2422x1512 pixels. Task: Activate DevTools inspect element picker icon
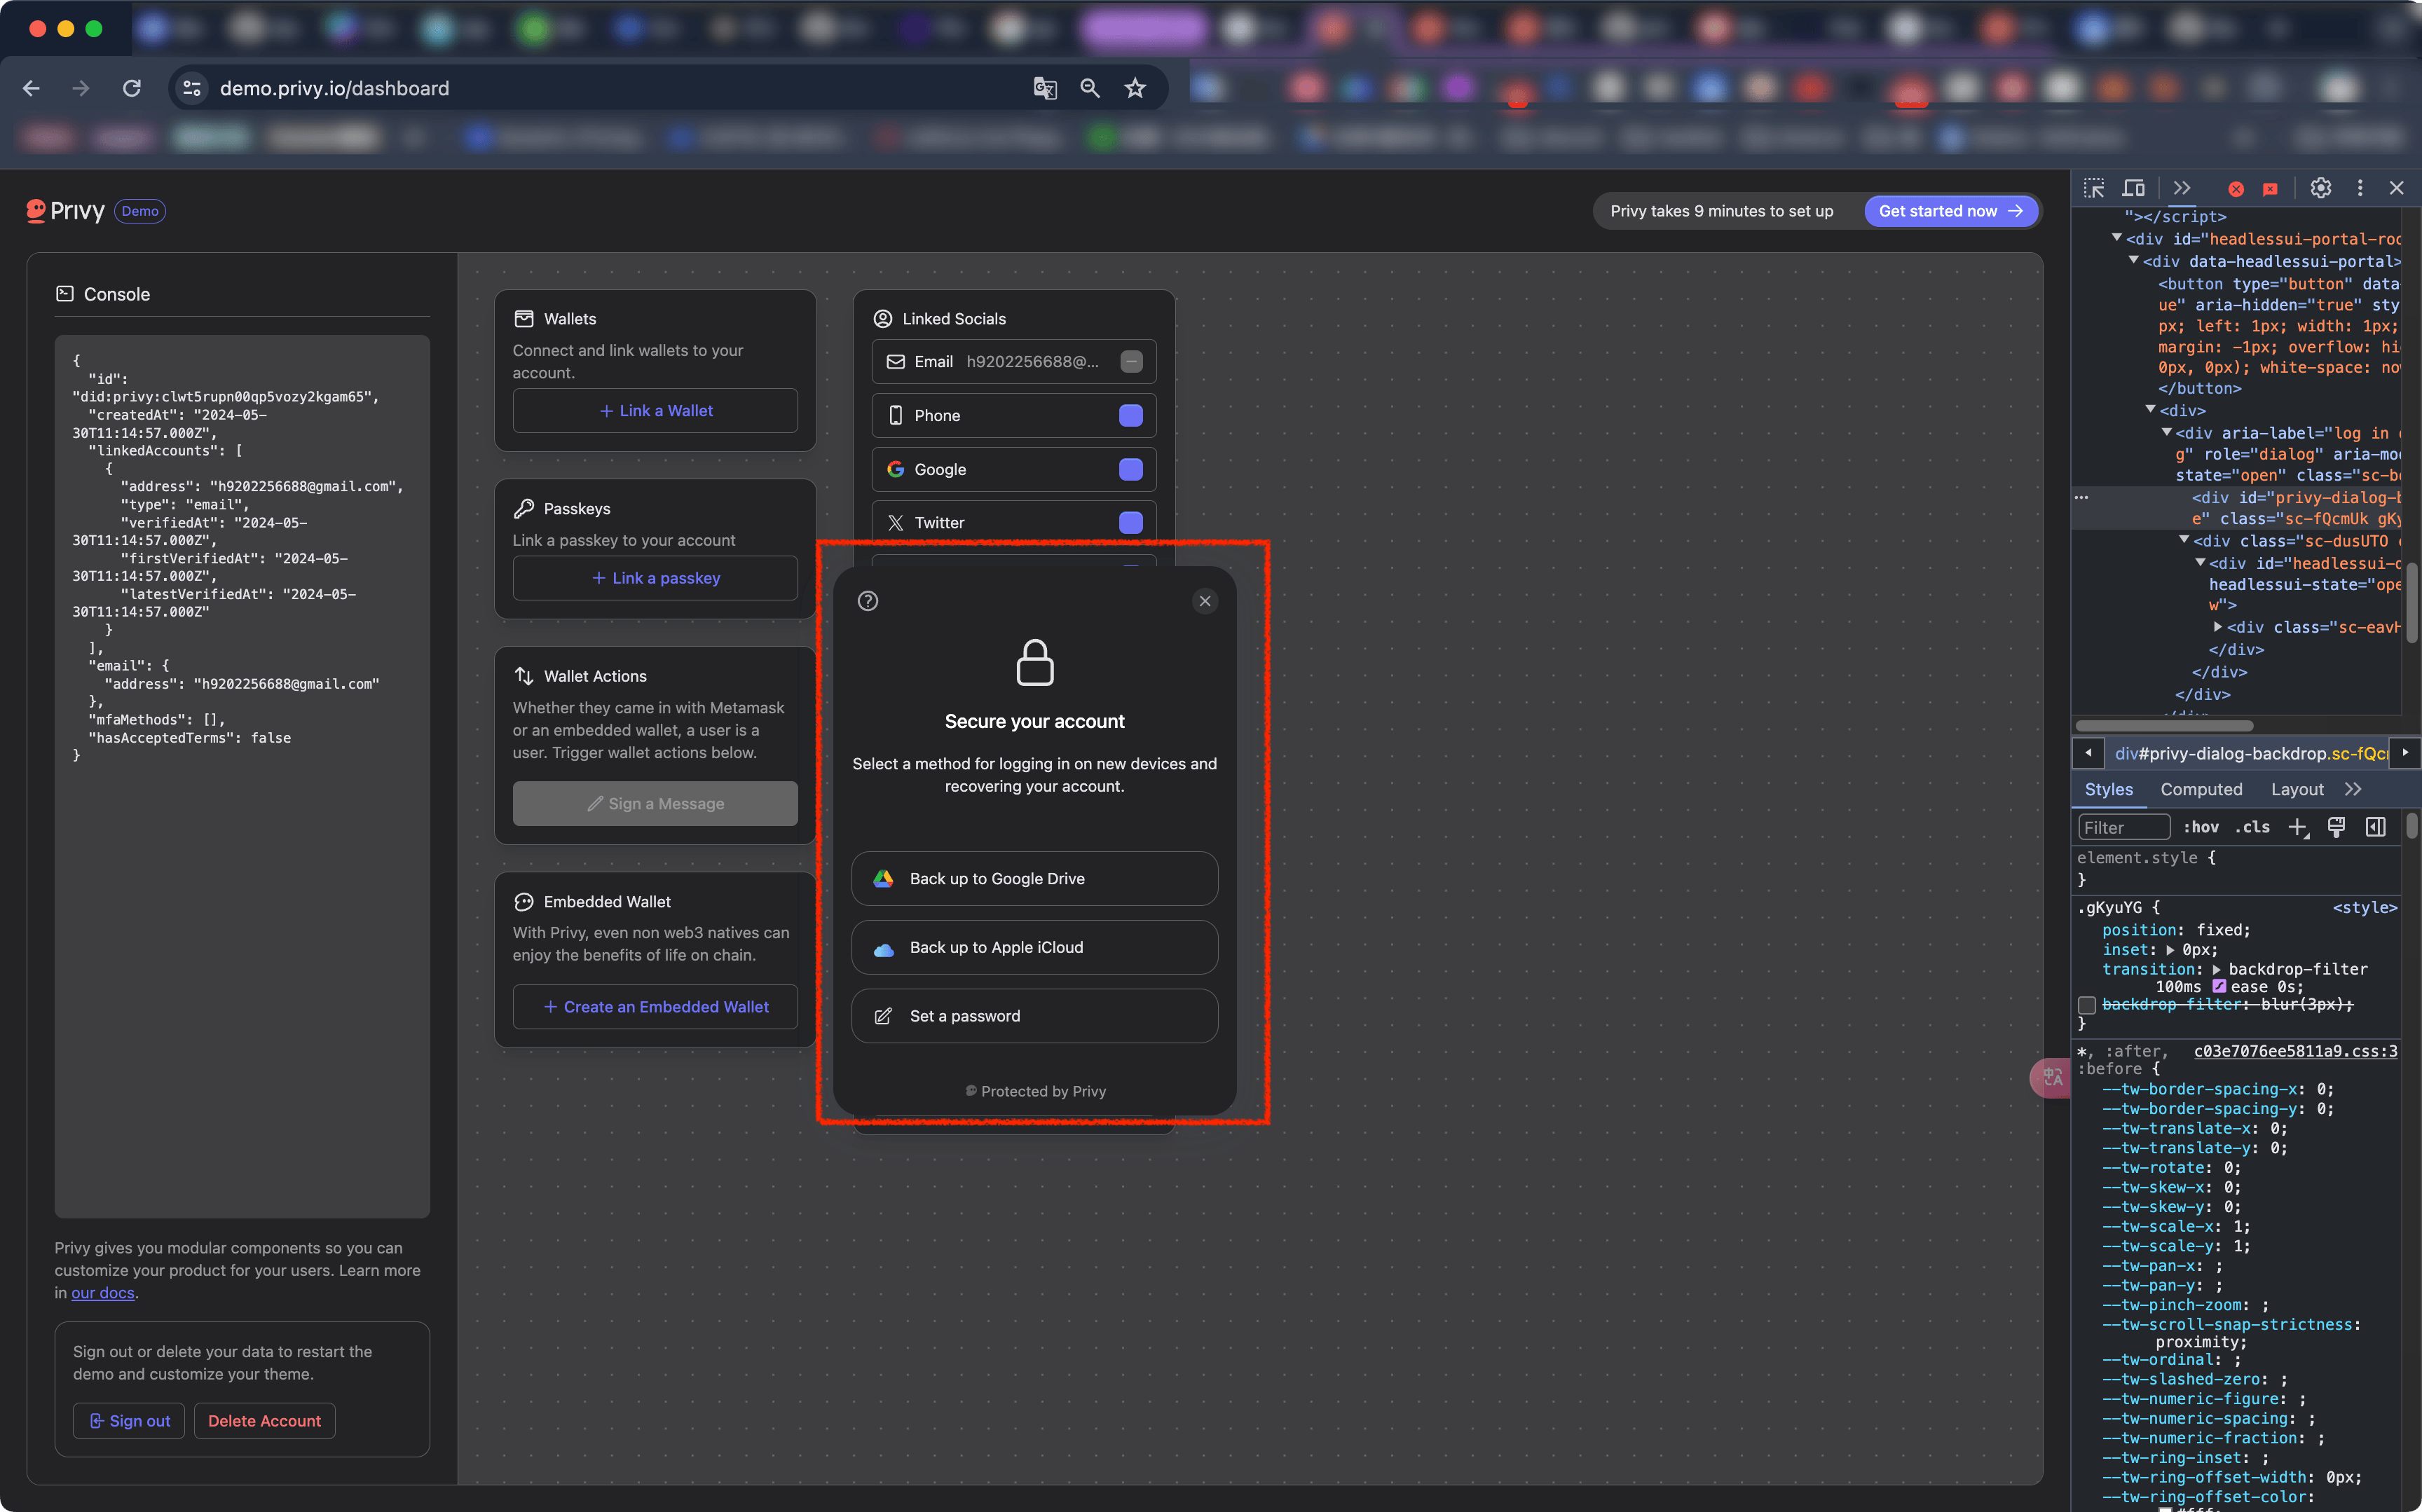tap(2093, 188)
